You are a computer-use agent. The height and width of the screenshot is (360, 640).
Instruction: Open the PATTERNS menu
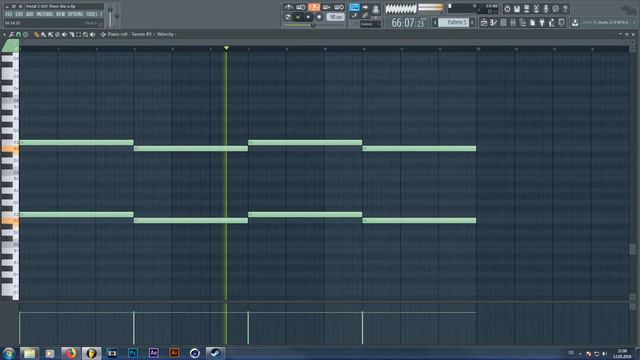point(44,14)
